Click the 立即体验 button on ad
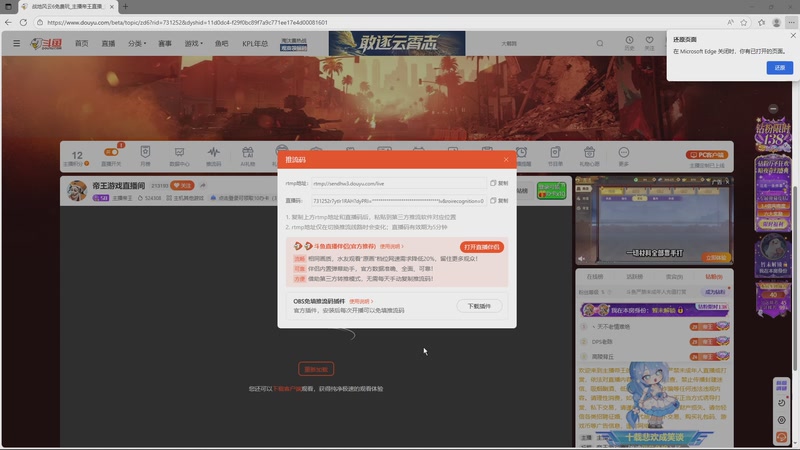Viewport: 800px width, 450px height. [716, 258]
